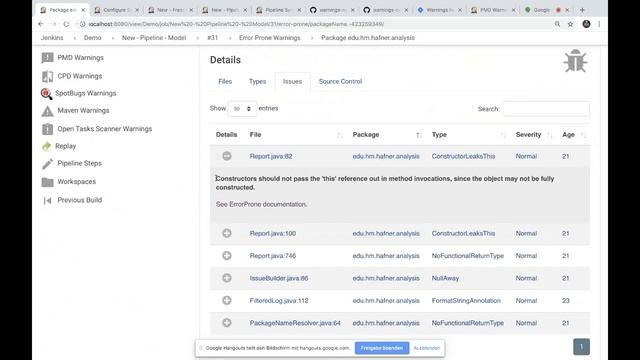This screenshot has width=640, height=360.
Task: Focus the table Search field
Action: click(x=546, y=109)
